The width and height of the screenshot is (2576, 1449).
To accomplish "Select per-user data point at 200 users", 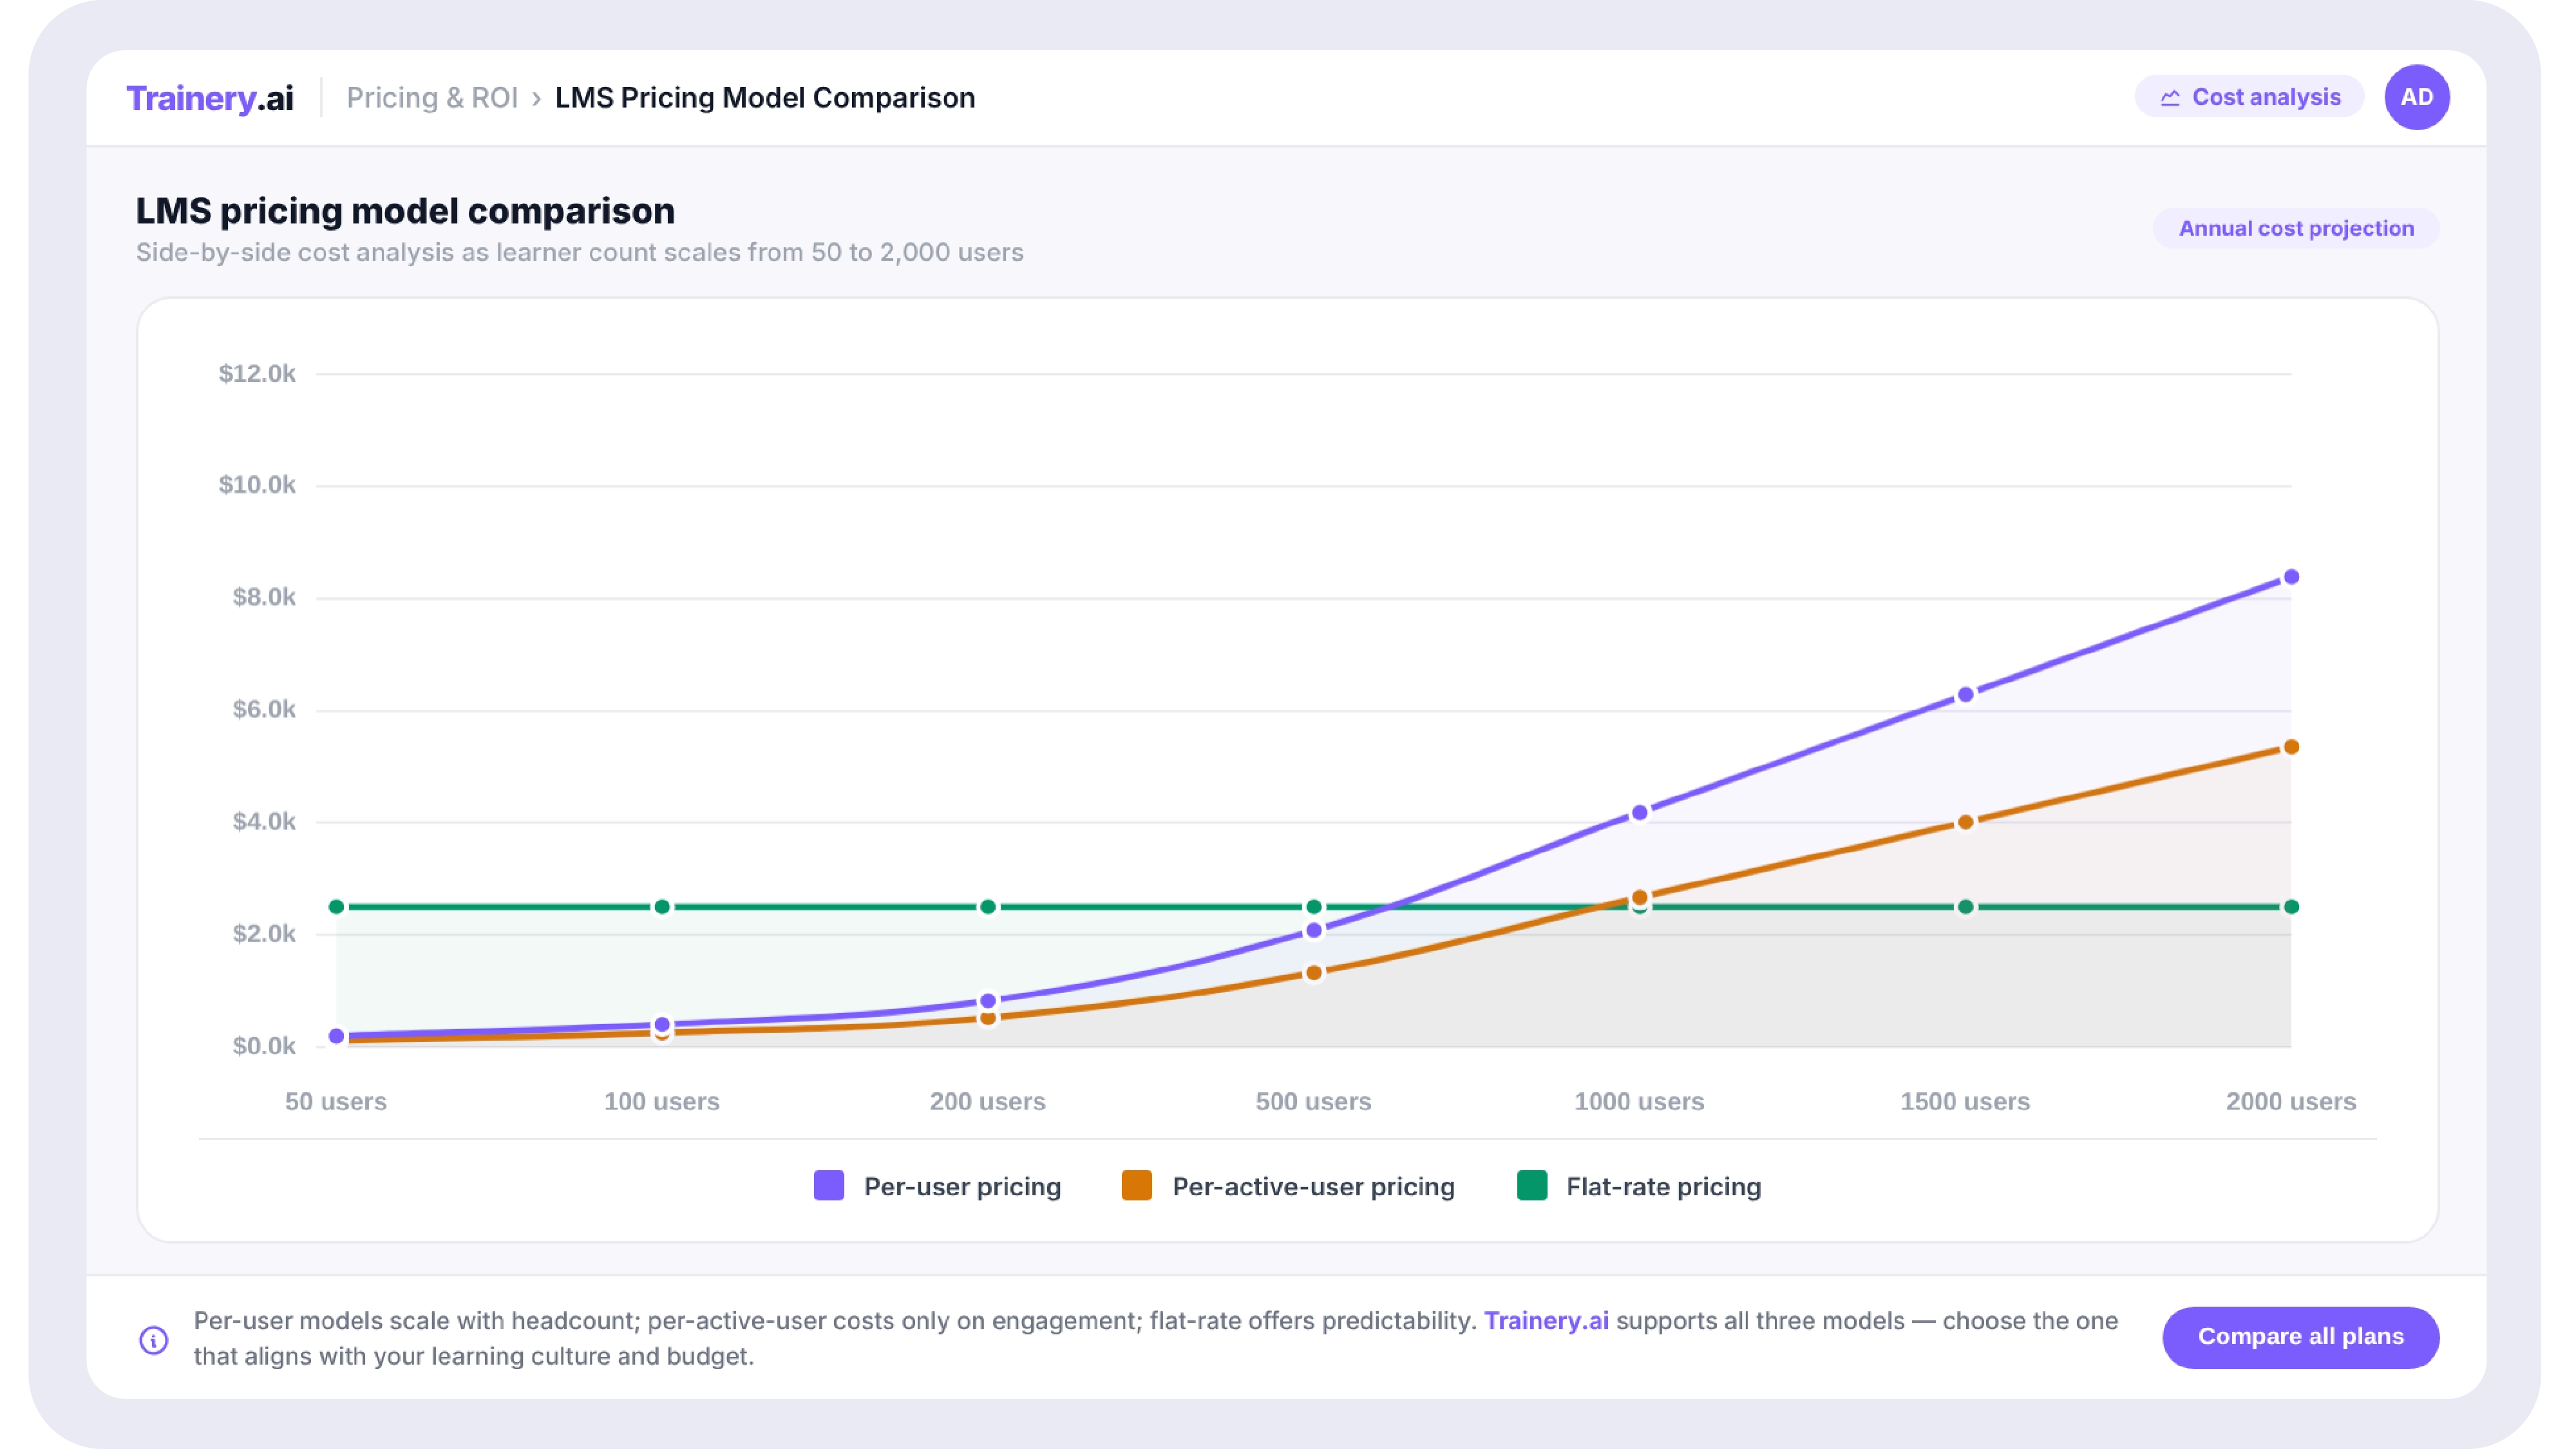I will (x=988, y=1001).
